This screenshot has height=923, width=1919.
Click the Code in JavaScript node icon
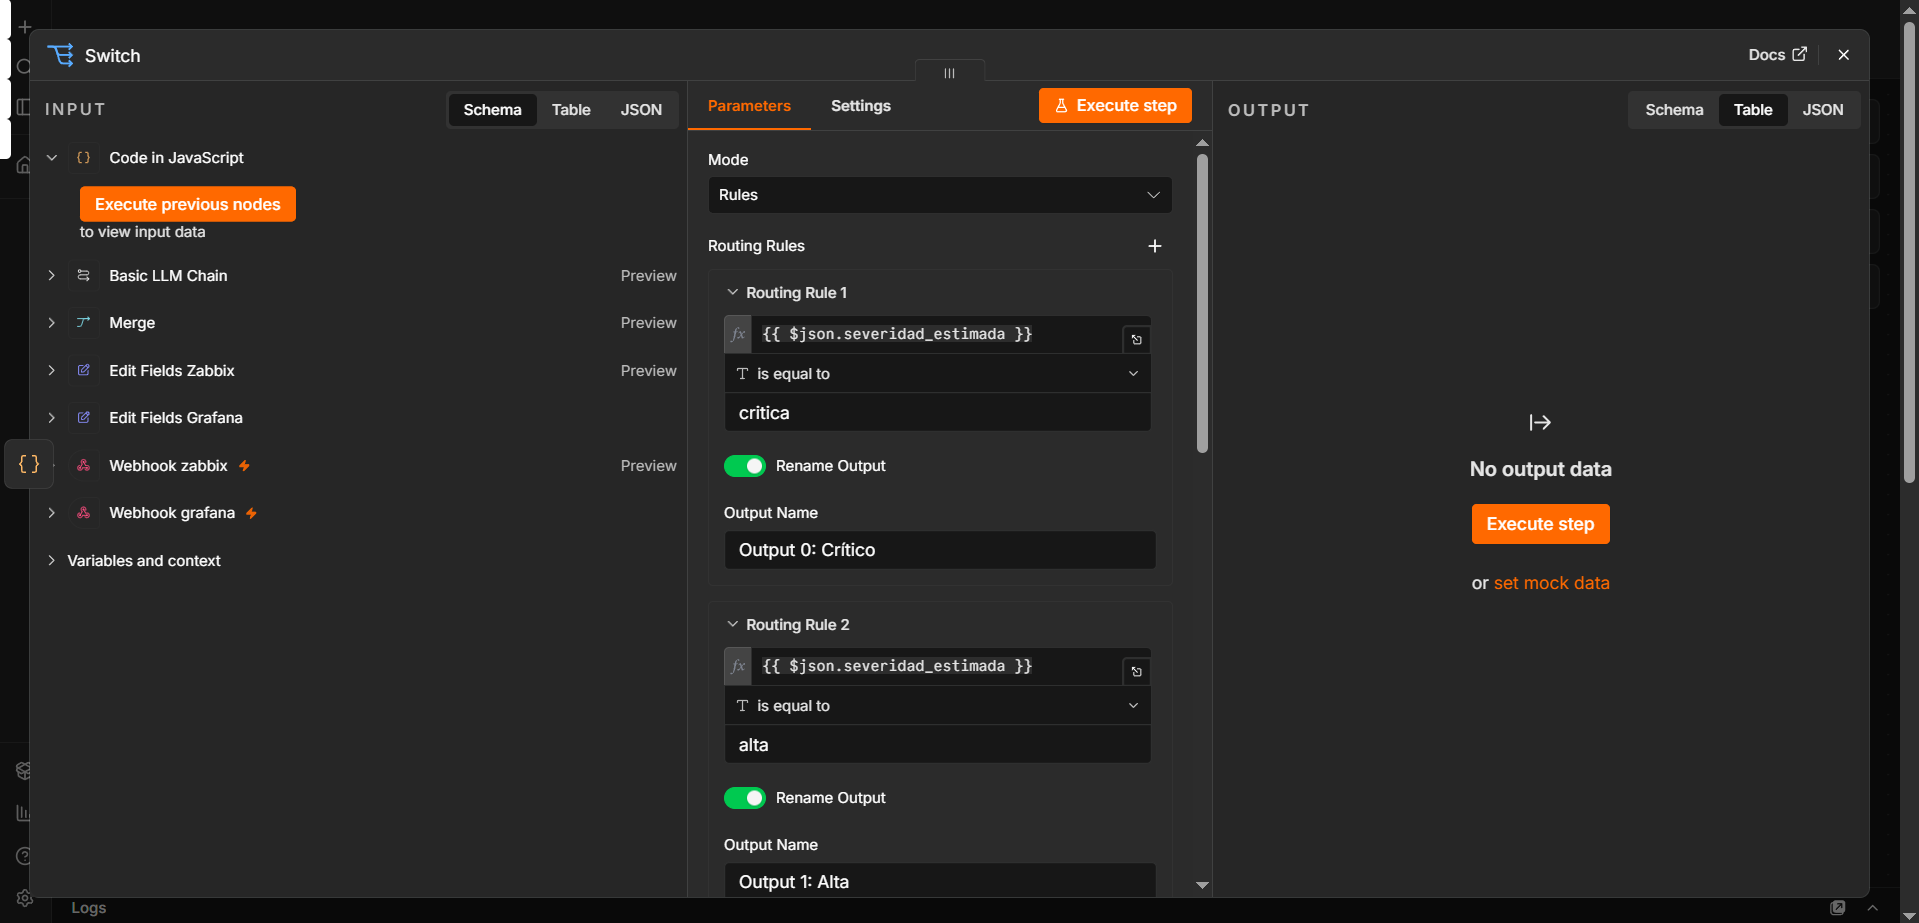(84, 158)
